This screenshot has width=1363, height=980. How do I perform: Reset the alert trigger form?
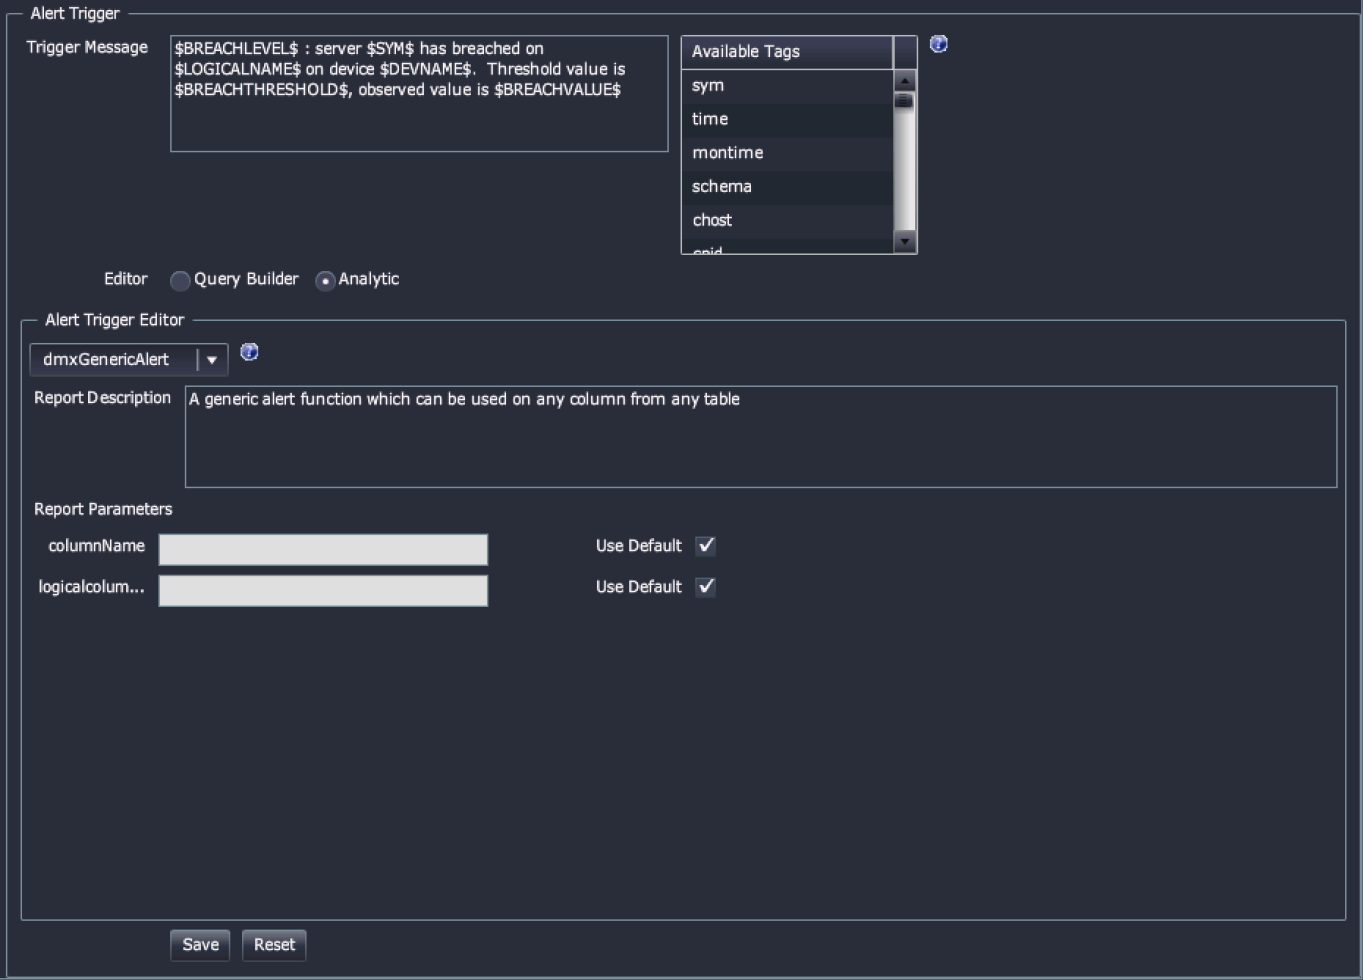coord(274,945)
